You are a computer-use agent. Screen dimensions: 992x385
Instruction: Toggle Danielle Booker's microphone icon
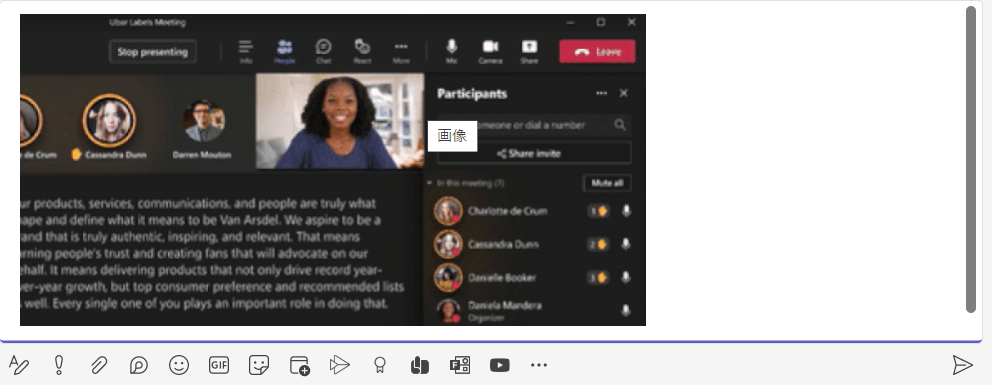click(x=626, y=278)
